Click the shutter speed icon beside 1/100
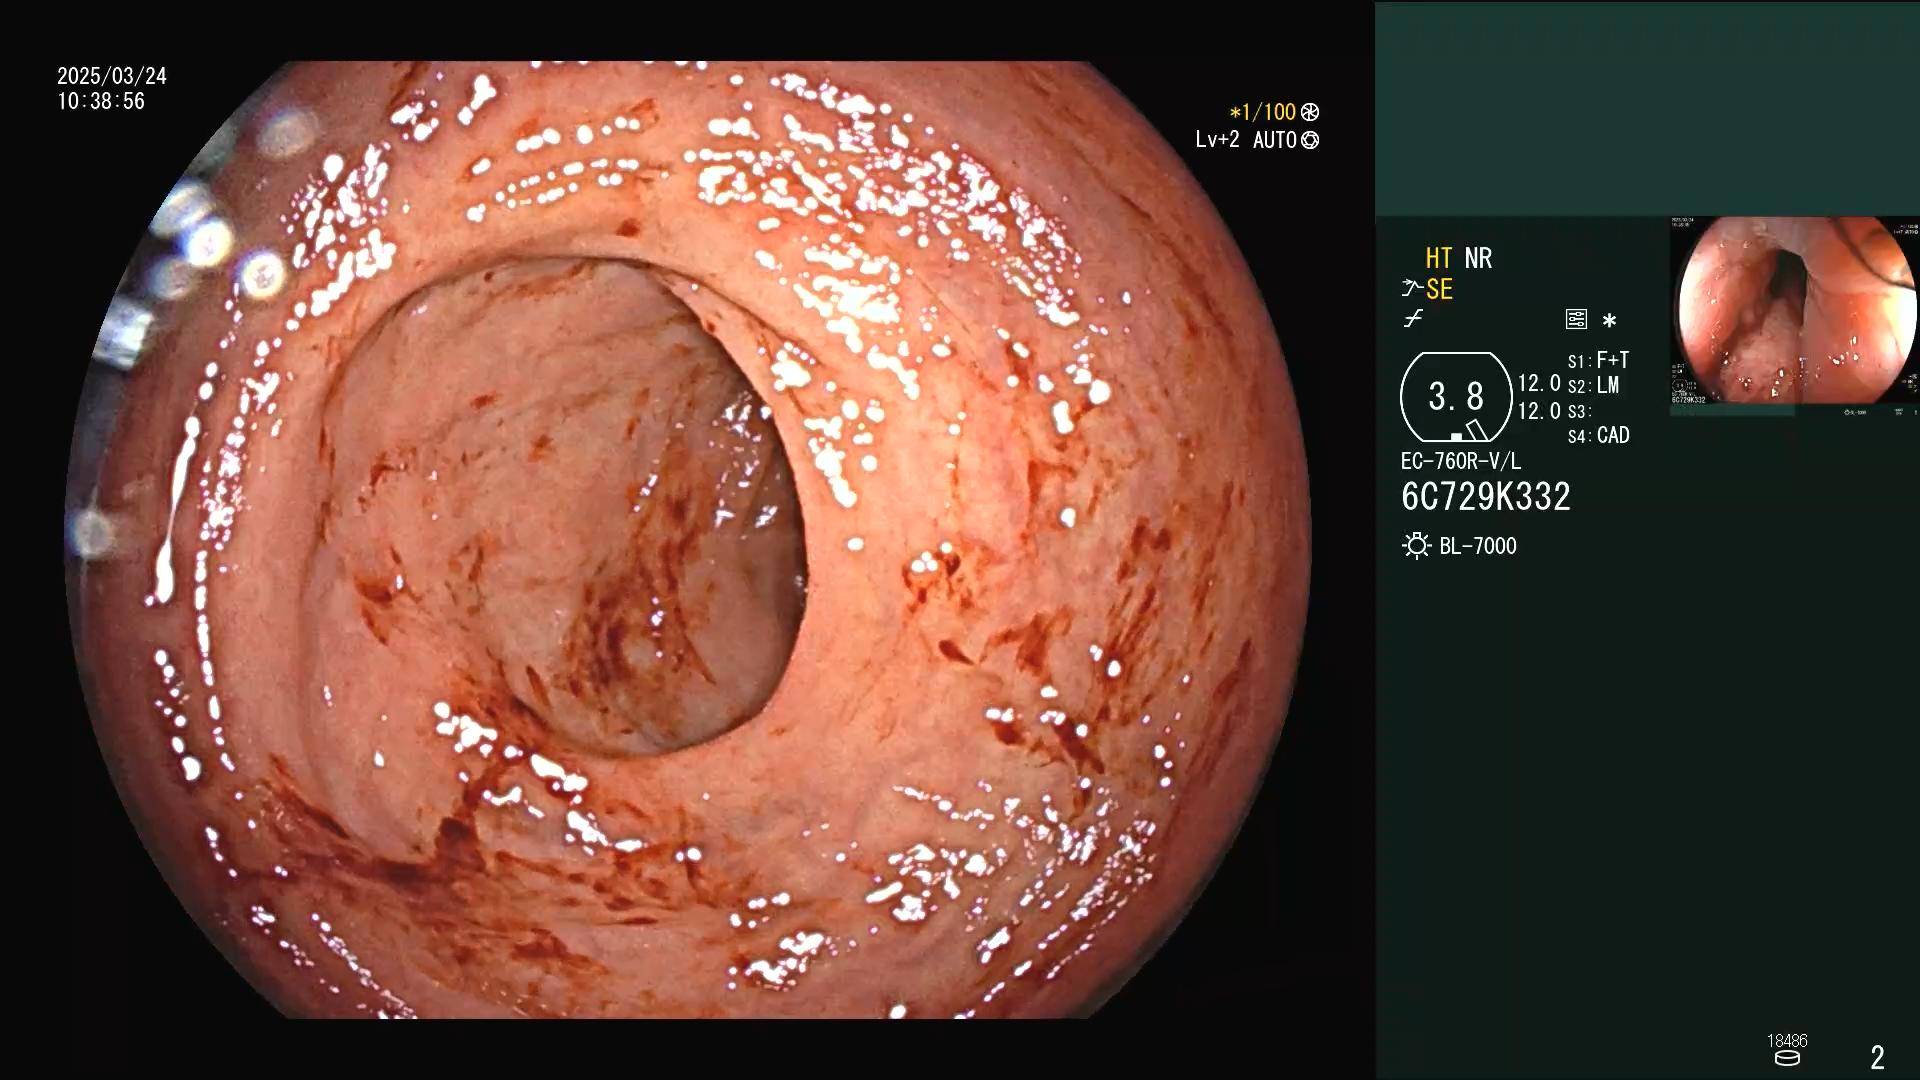The height and width of the screenshot is (1080, 1920). tap(1310, 113)
